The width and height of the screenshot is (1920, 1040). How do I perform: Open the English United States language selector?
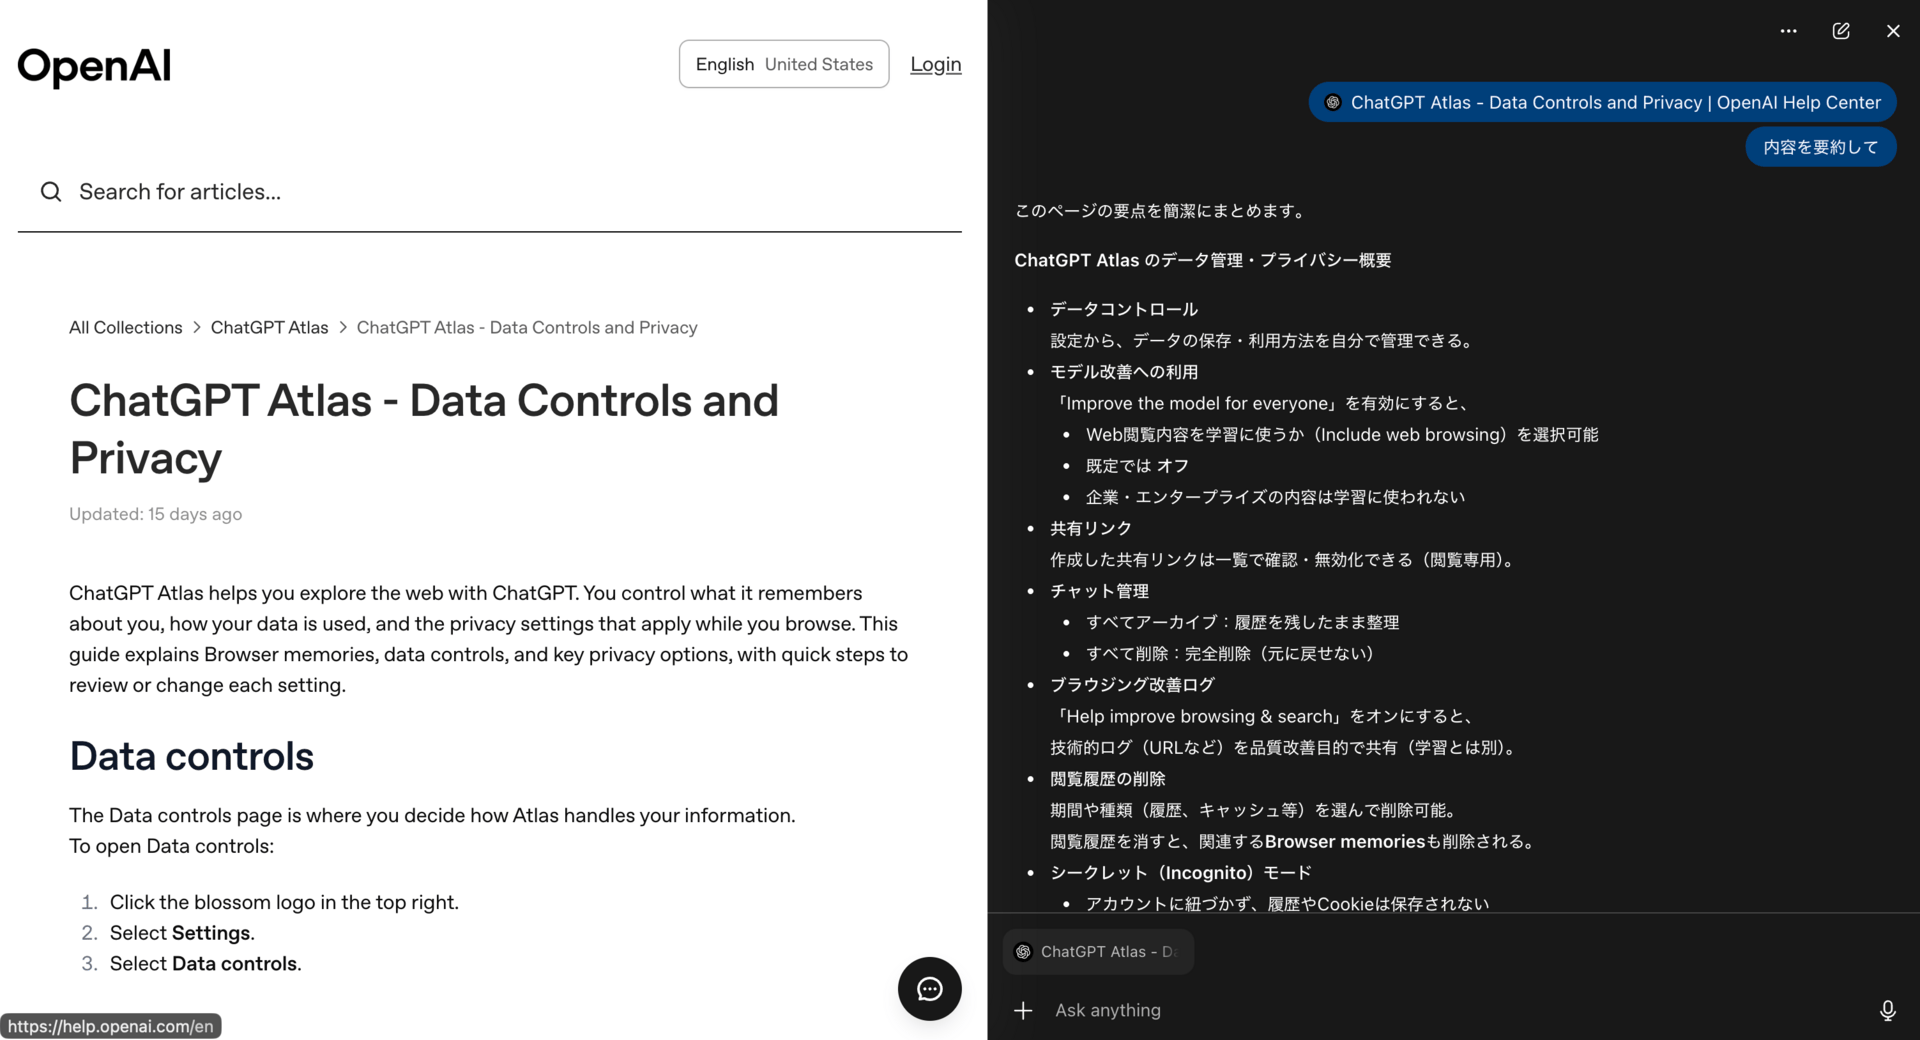[784, 64]
